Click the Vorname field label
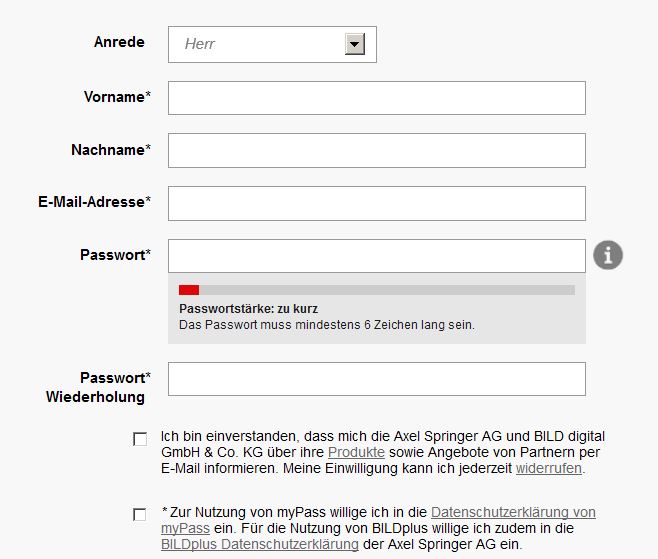This screenshot has width=658, height=559. (117, 97)
